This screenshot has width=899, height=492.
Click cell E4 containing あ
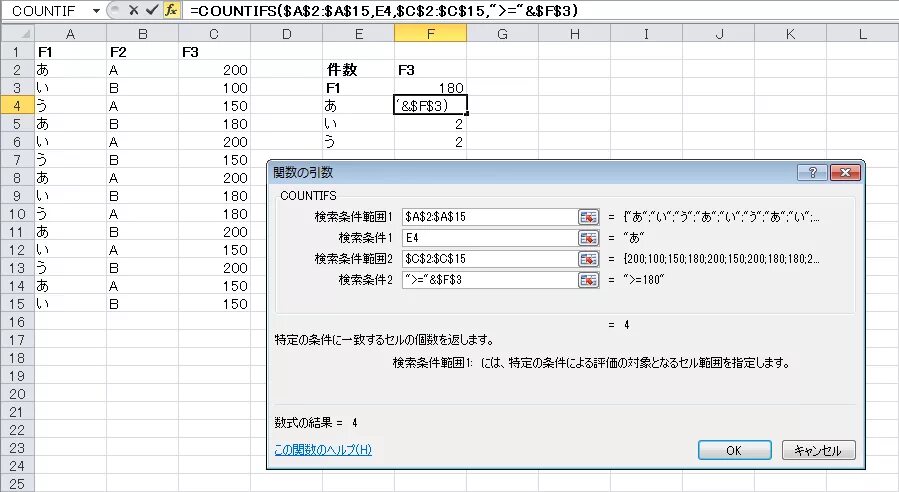pos(358,106)
